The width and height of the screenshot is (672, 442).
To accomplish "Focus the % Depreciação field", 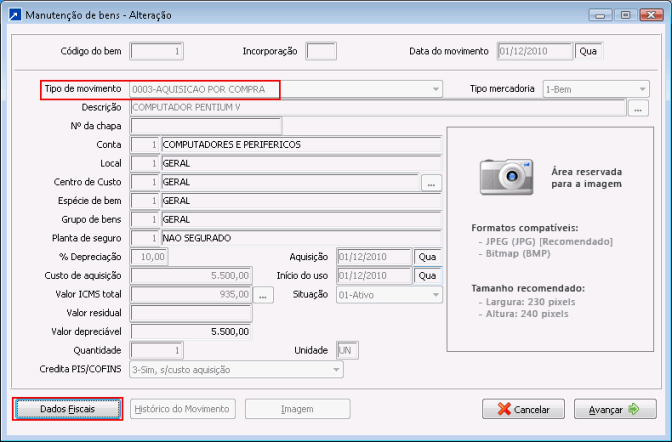I will point(149,257).
